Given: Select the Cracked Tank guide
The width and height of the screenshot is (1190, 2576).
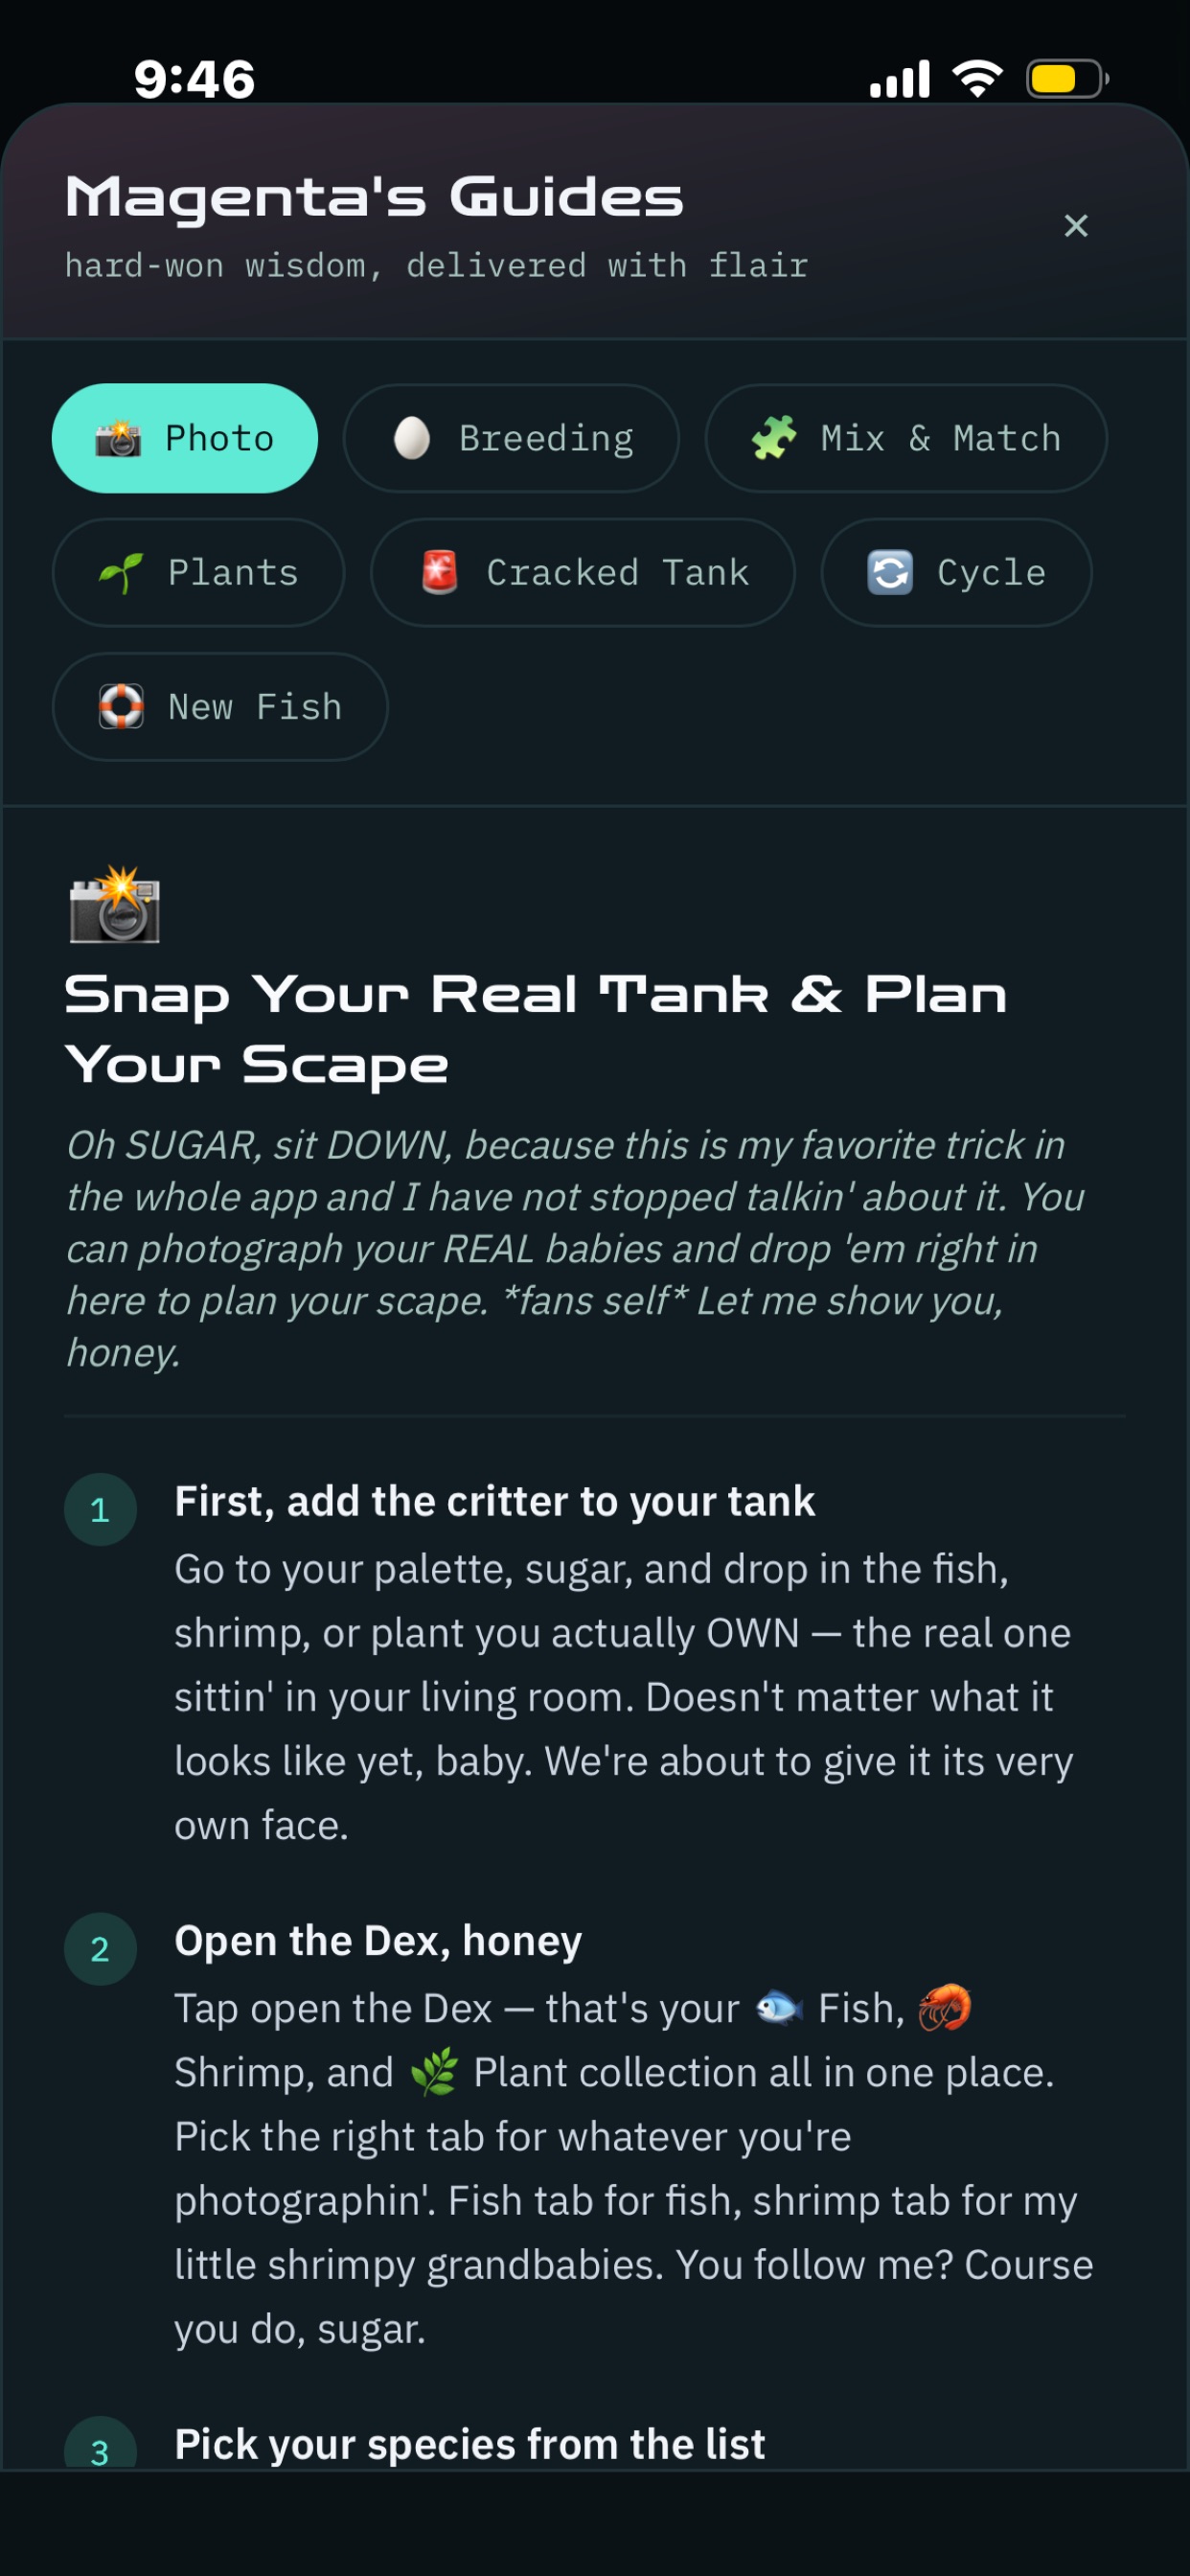Looking at the screenshot, I should click(x=583, y=572).
